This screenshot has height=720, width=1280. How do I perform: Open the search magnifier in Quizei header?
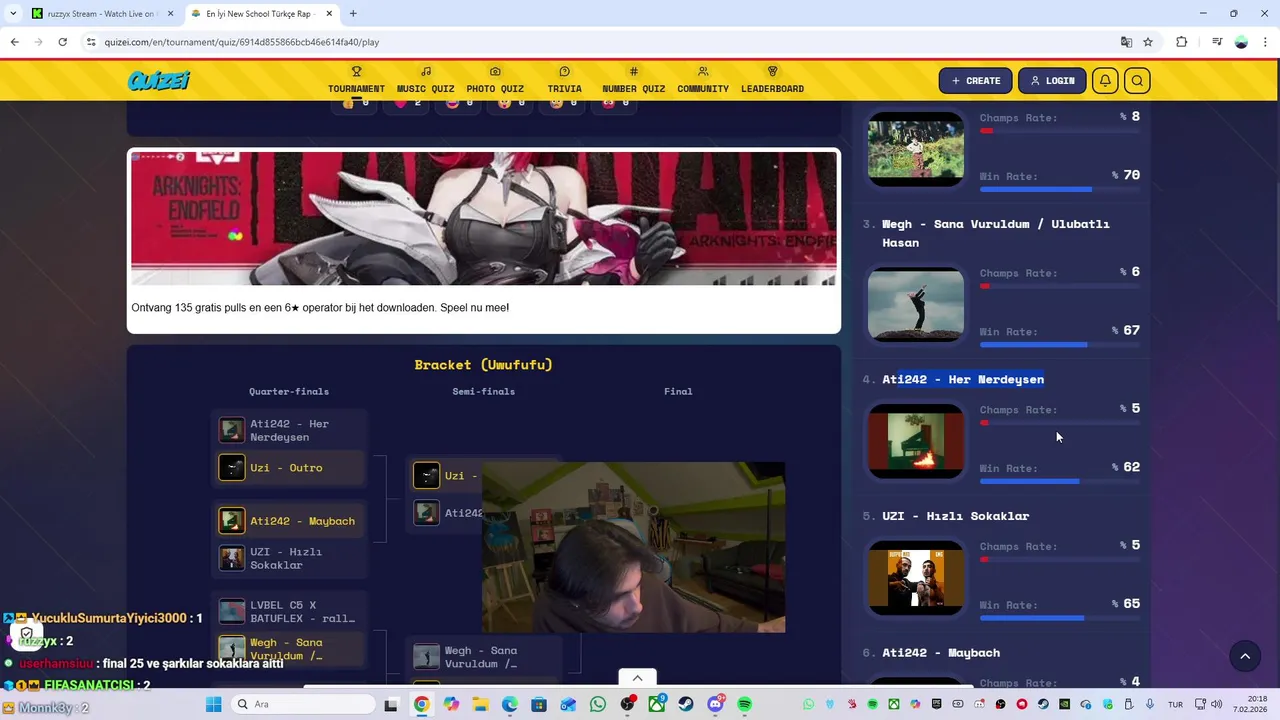(1137, 81)
